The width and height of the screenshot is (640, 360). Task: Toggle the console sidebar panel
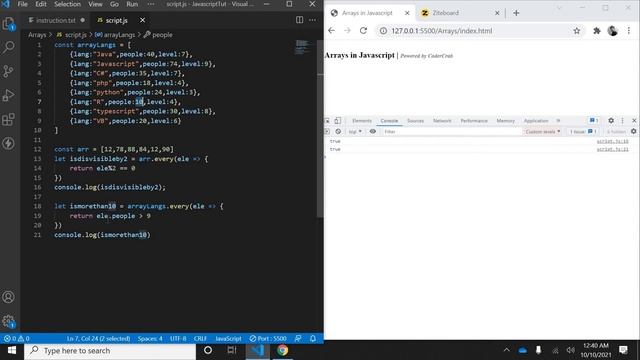tap(327, 131)
